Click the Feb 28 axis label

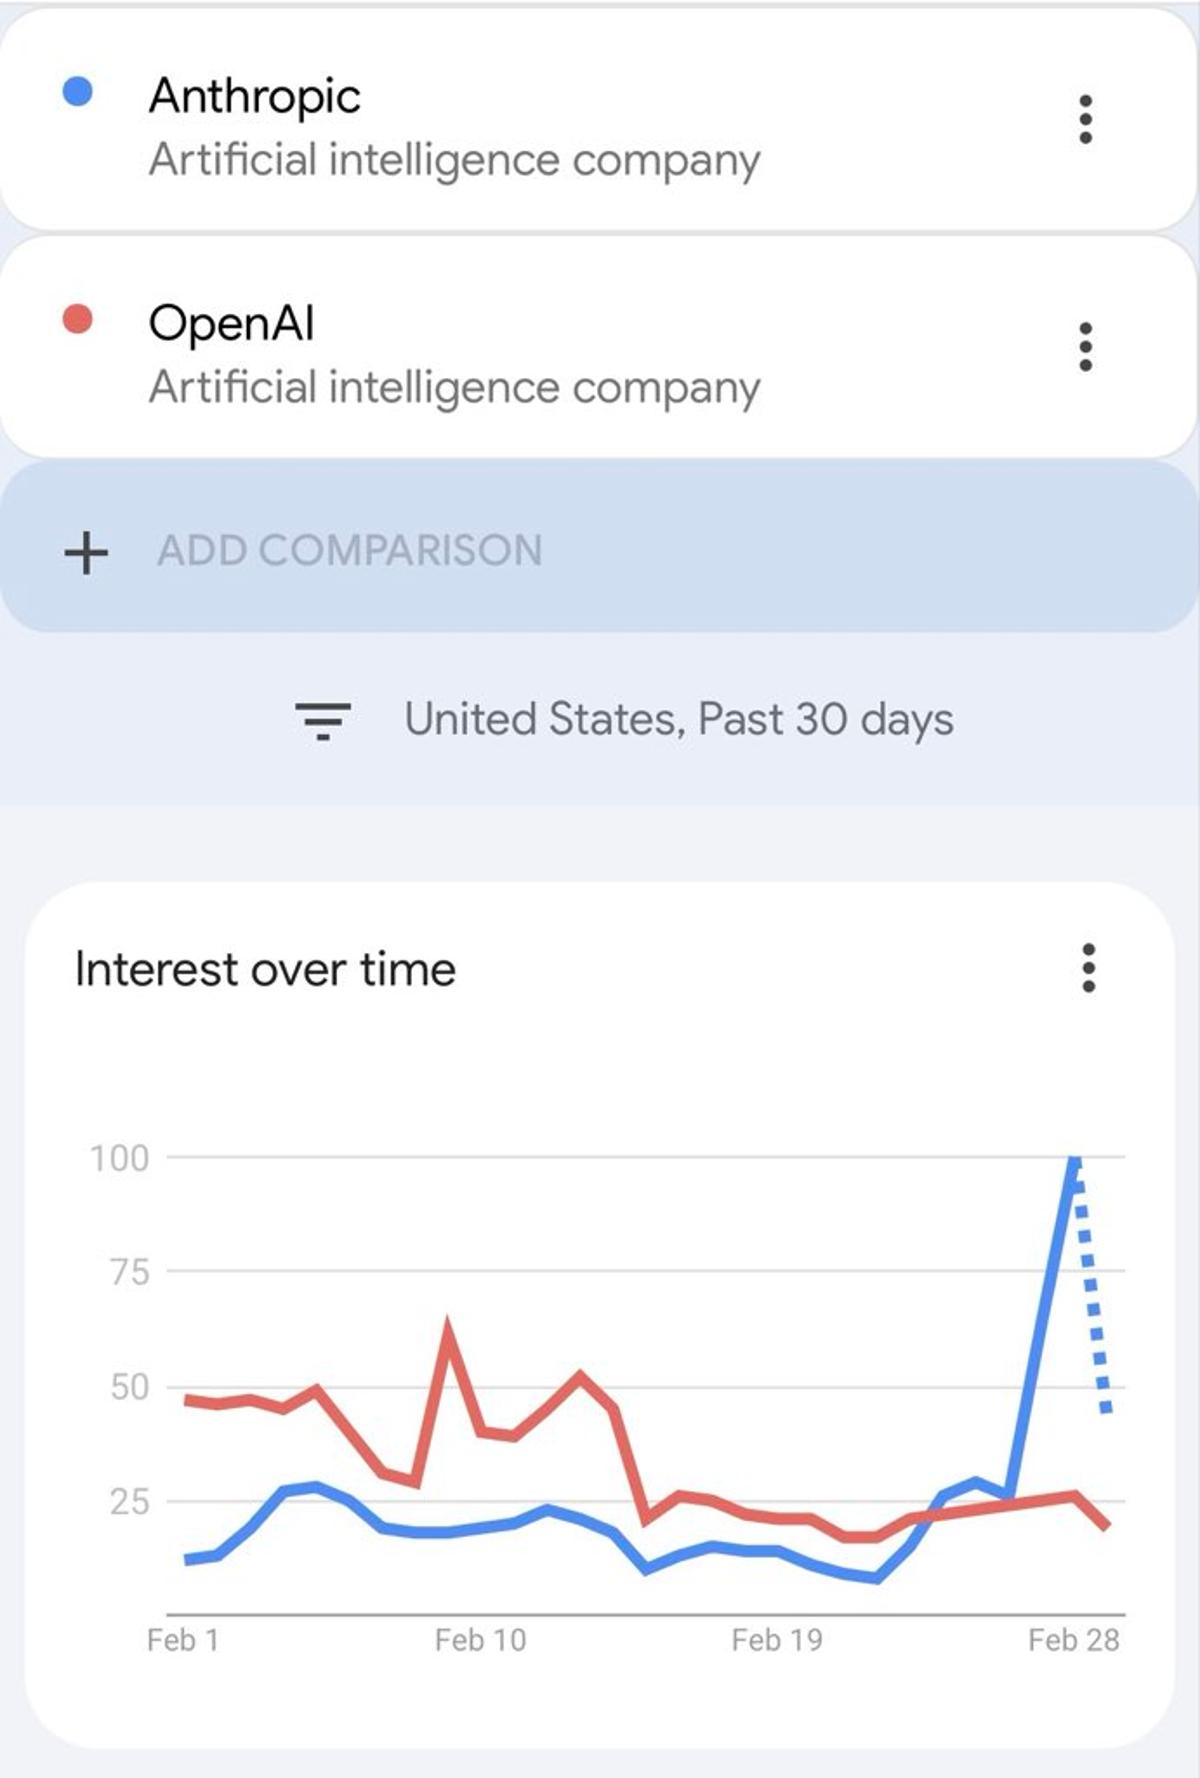pyautogui.click(x=1073, y=1640)
